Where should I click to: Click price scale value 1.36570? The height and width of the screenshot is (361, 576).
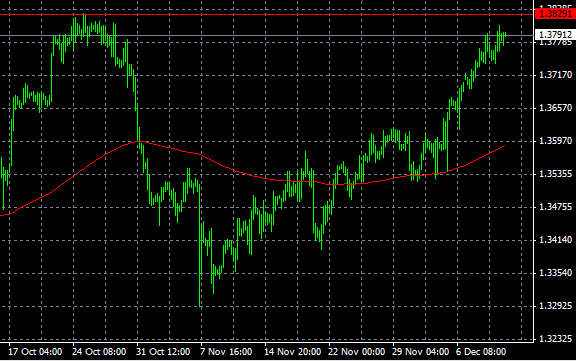pyautogui.click(x=555, y=108)
